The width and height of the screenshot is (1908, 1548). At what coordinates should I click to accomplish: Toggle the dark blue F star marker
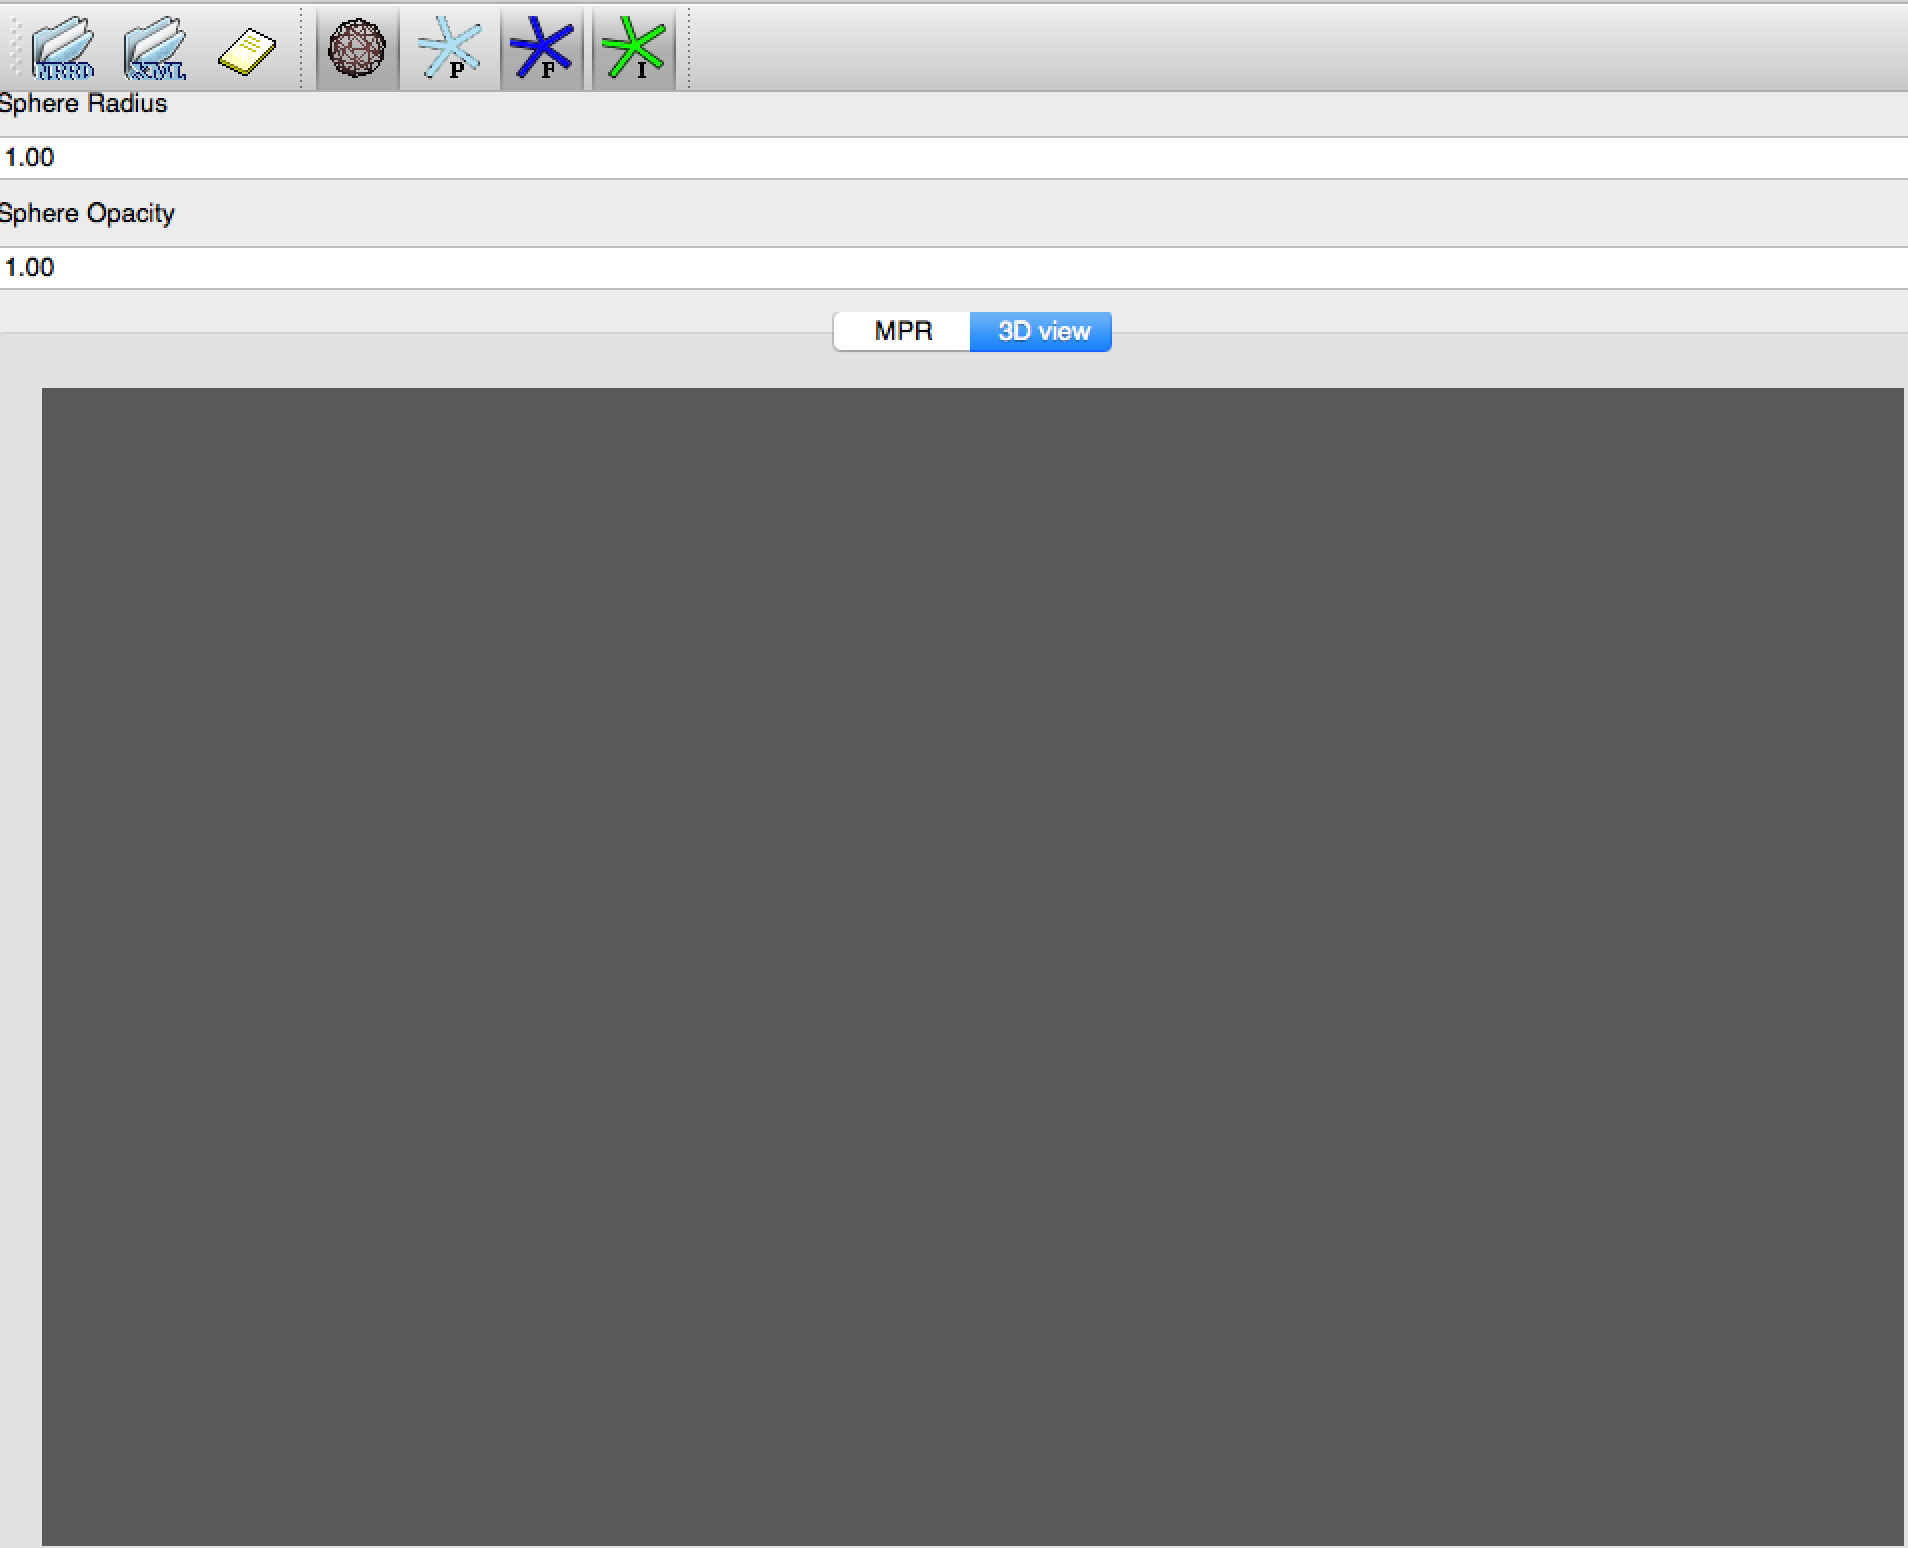pyautogui.click(x=541, y=49)
